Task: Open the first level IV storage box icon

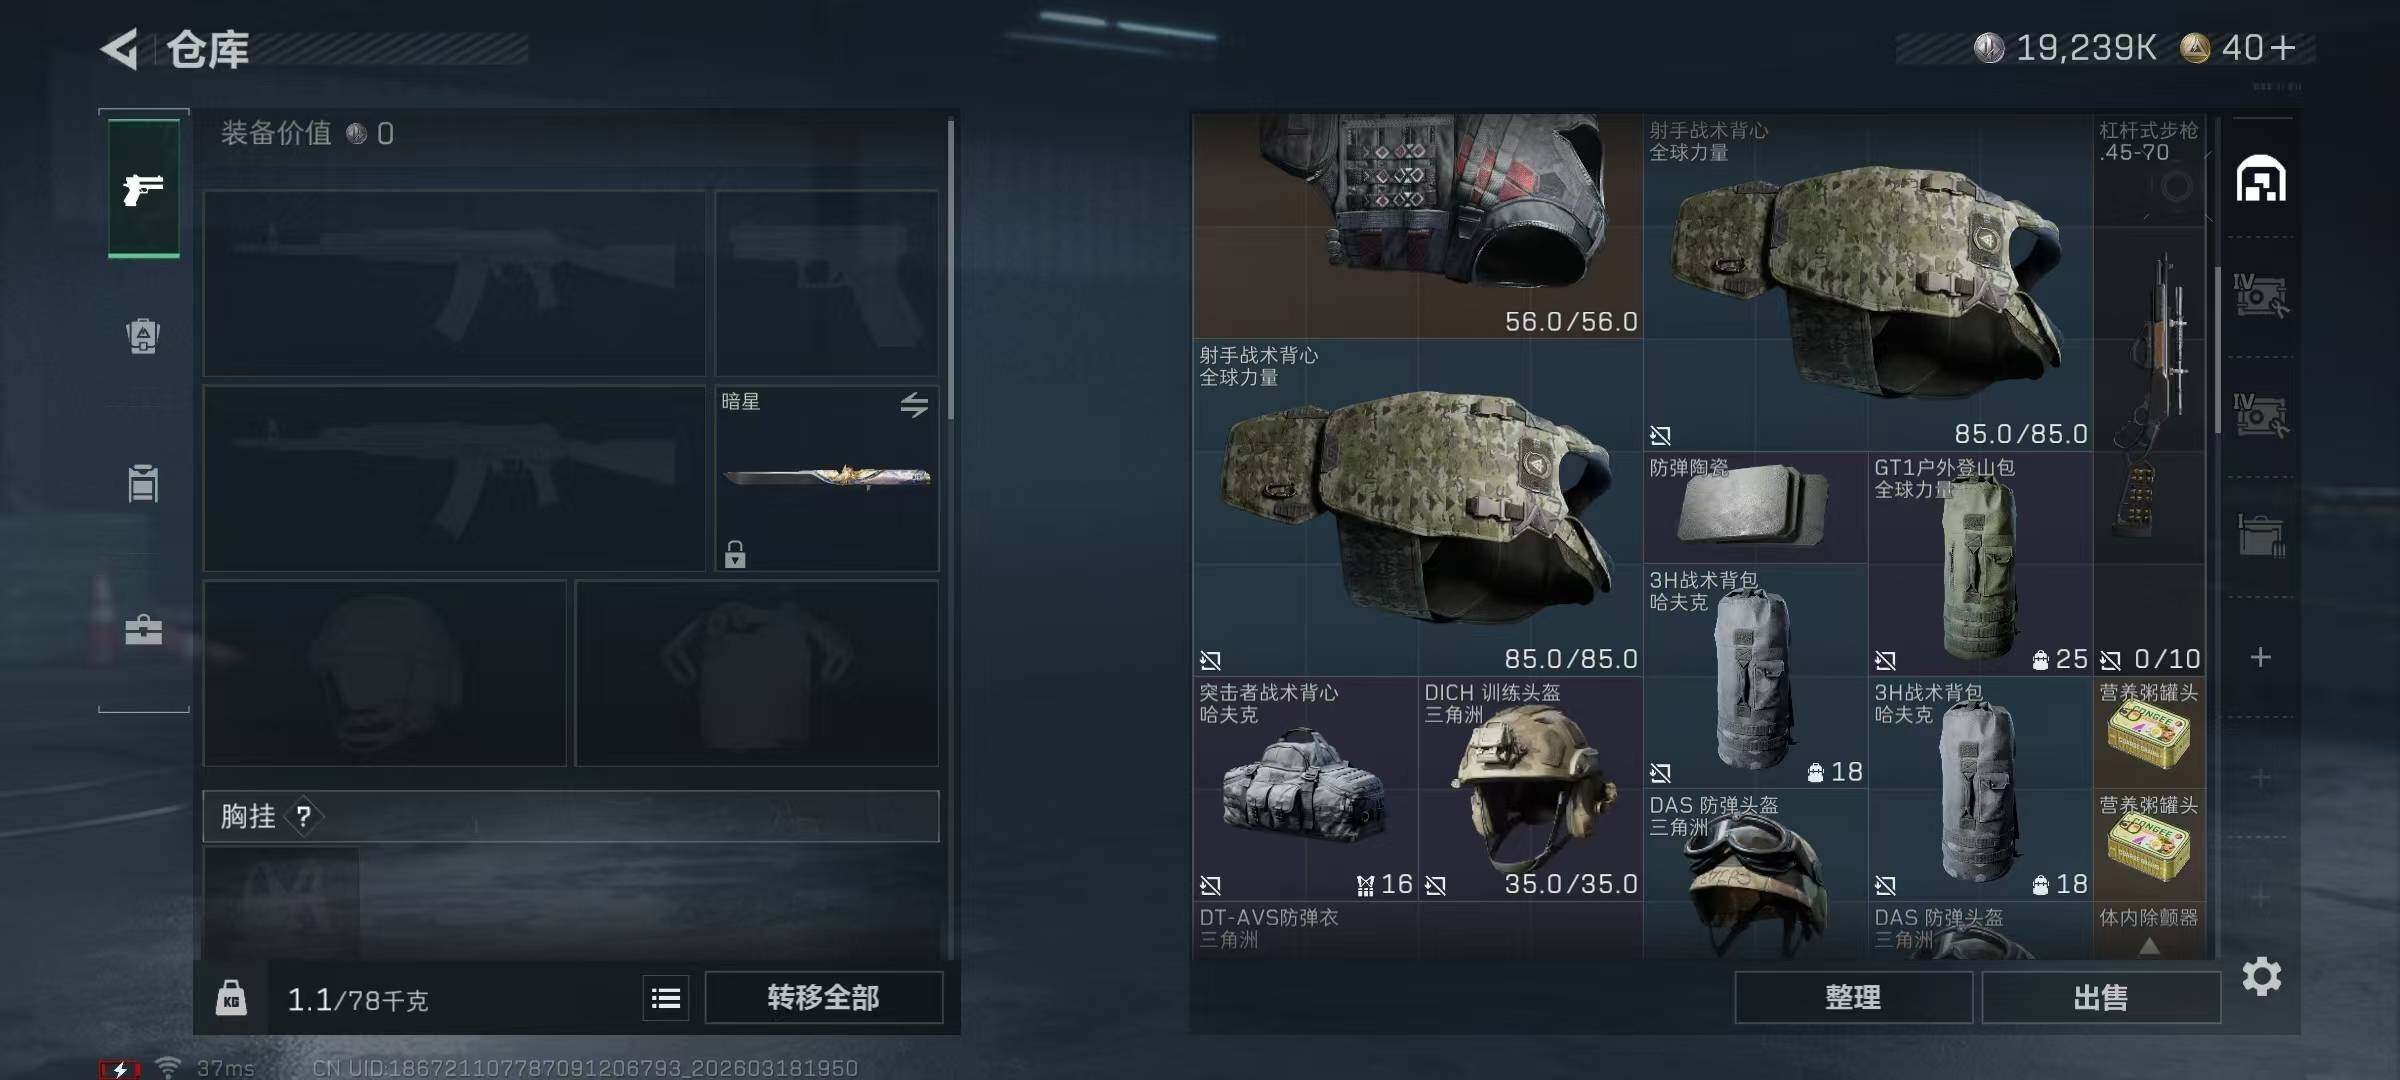Action: [x=2260, y=296]
